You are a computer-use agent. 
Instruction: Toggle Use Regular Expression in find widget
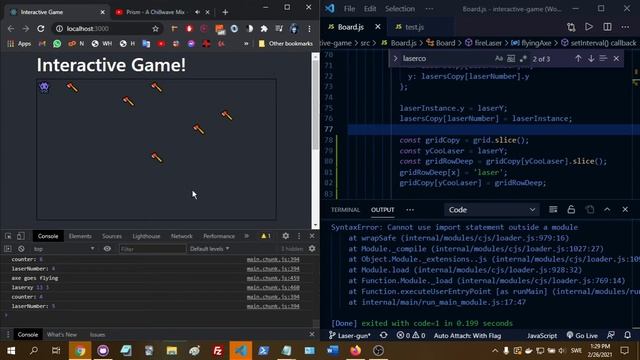[x=523, y=59]
